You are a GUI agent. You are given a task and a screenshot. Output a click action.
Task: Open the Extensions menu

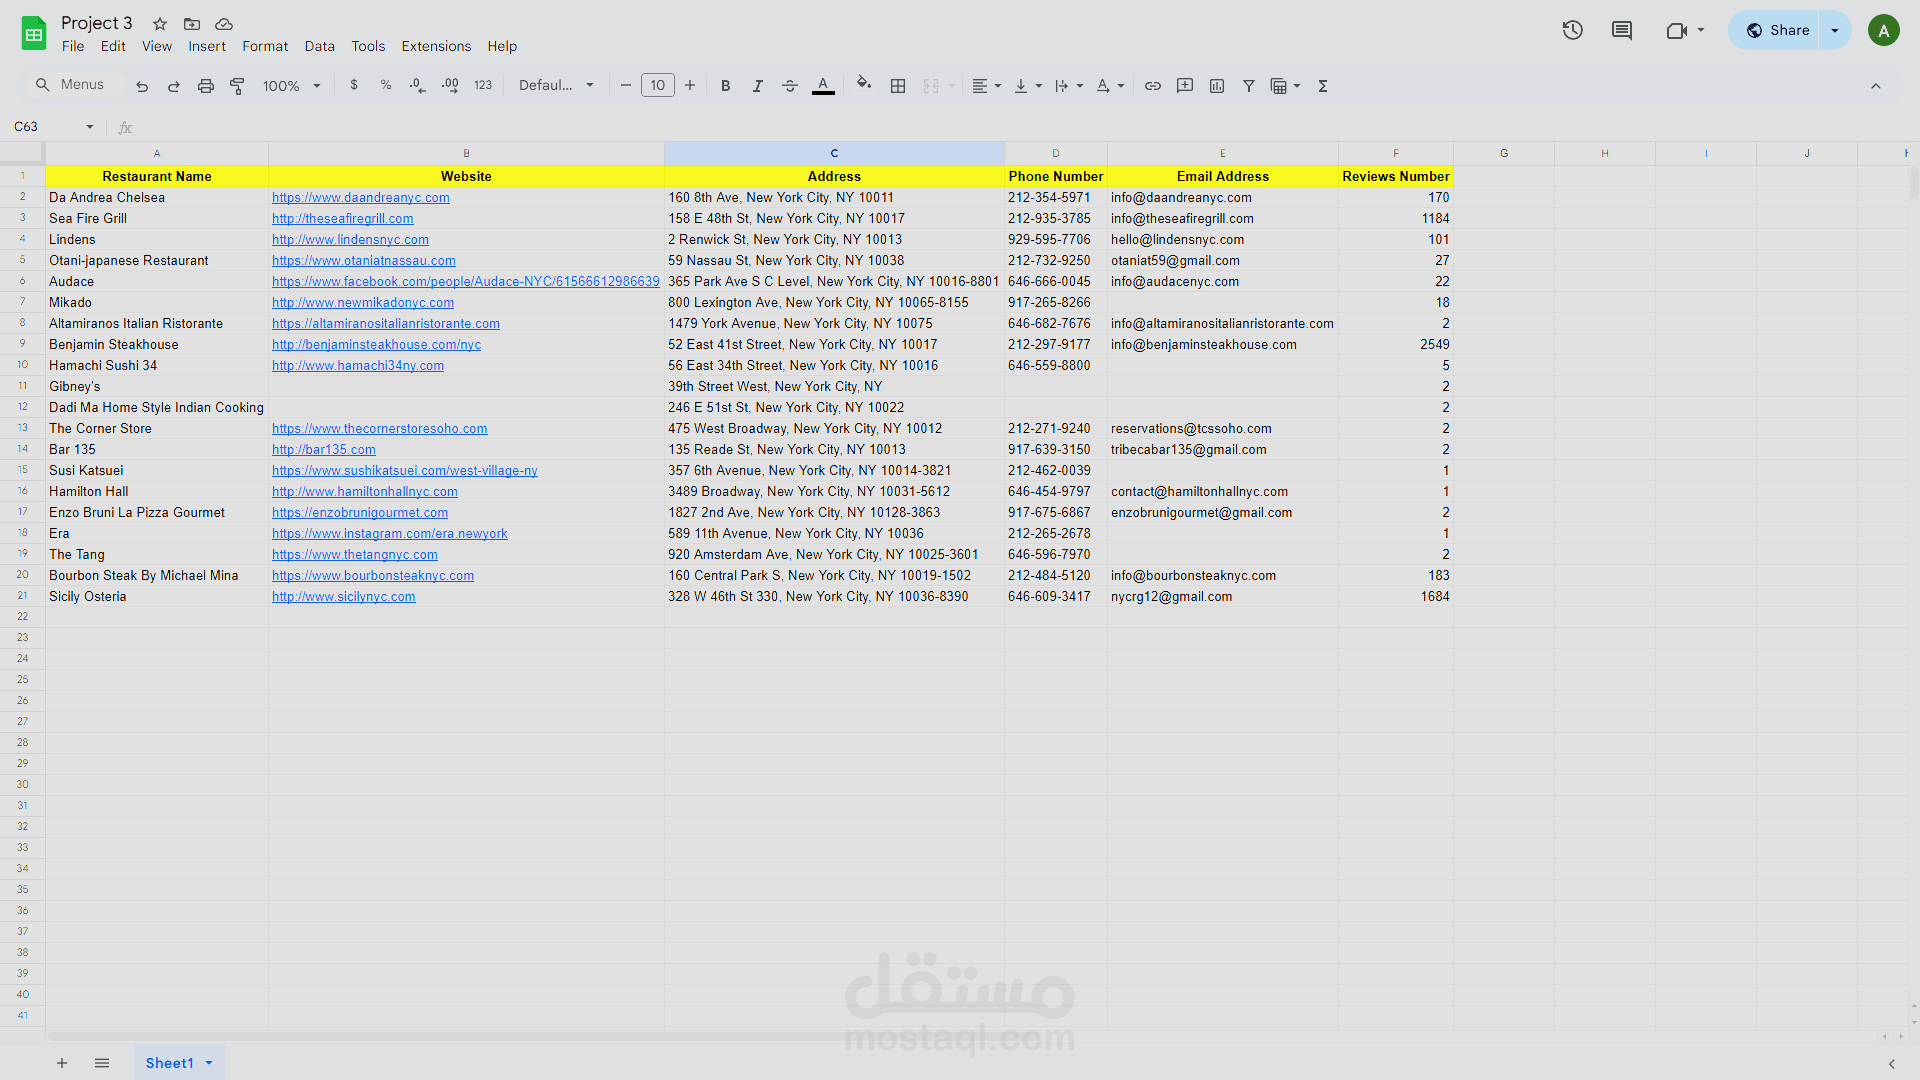pyautogui.click(x=435, y=46)
